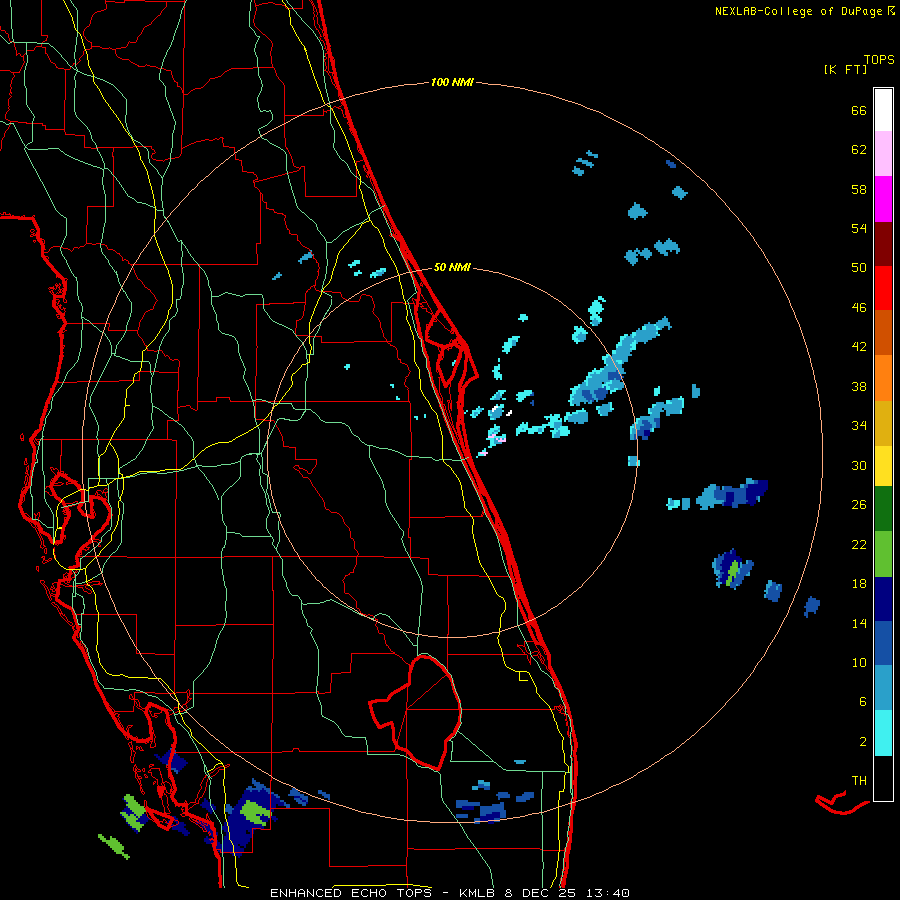Select the white swatch in the legend

(x=883, y=110)
